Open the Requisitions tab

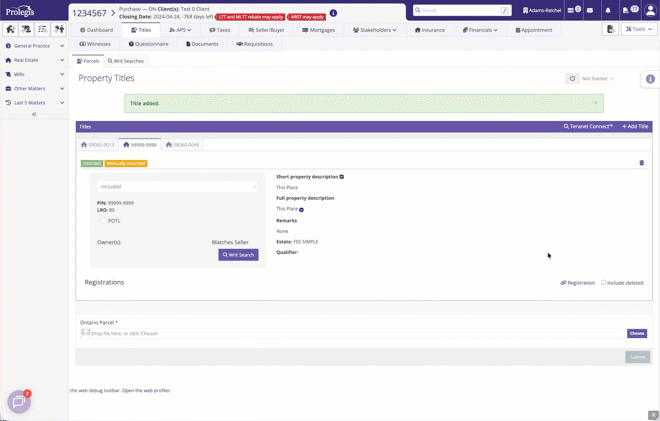[255, 44]
